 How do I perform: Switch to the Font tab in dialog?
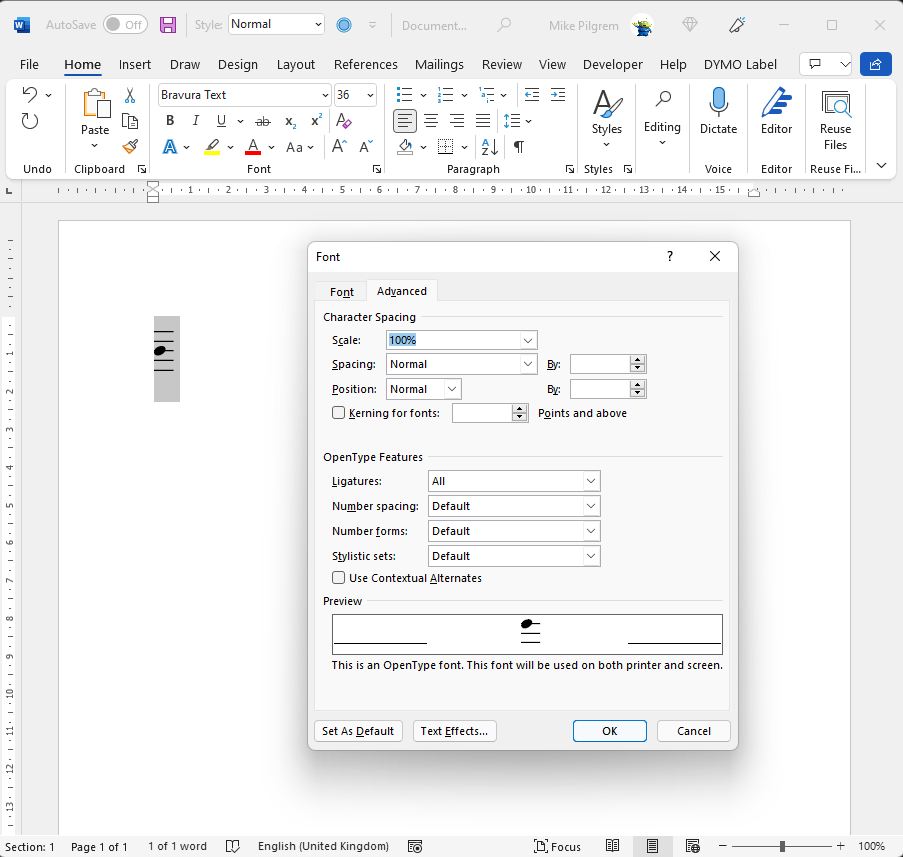(x=342, y=292)
